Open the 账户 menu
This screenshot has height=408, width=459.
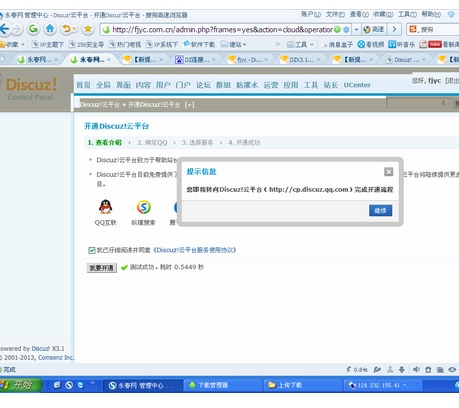pyautogui.click(x=311, y=14)
